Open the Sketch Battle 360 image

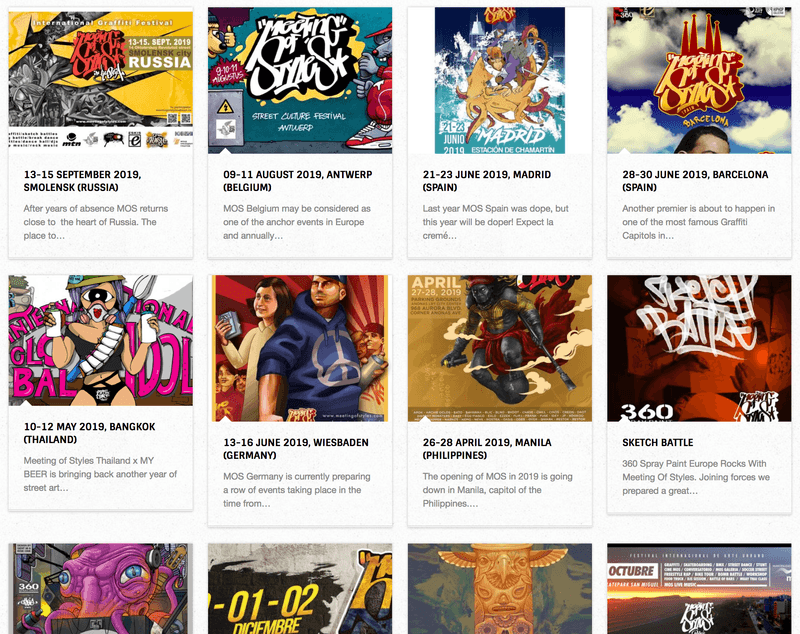tap(699, 348)
